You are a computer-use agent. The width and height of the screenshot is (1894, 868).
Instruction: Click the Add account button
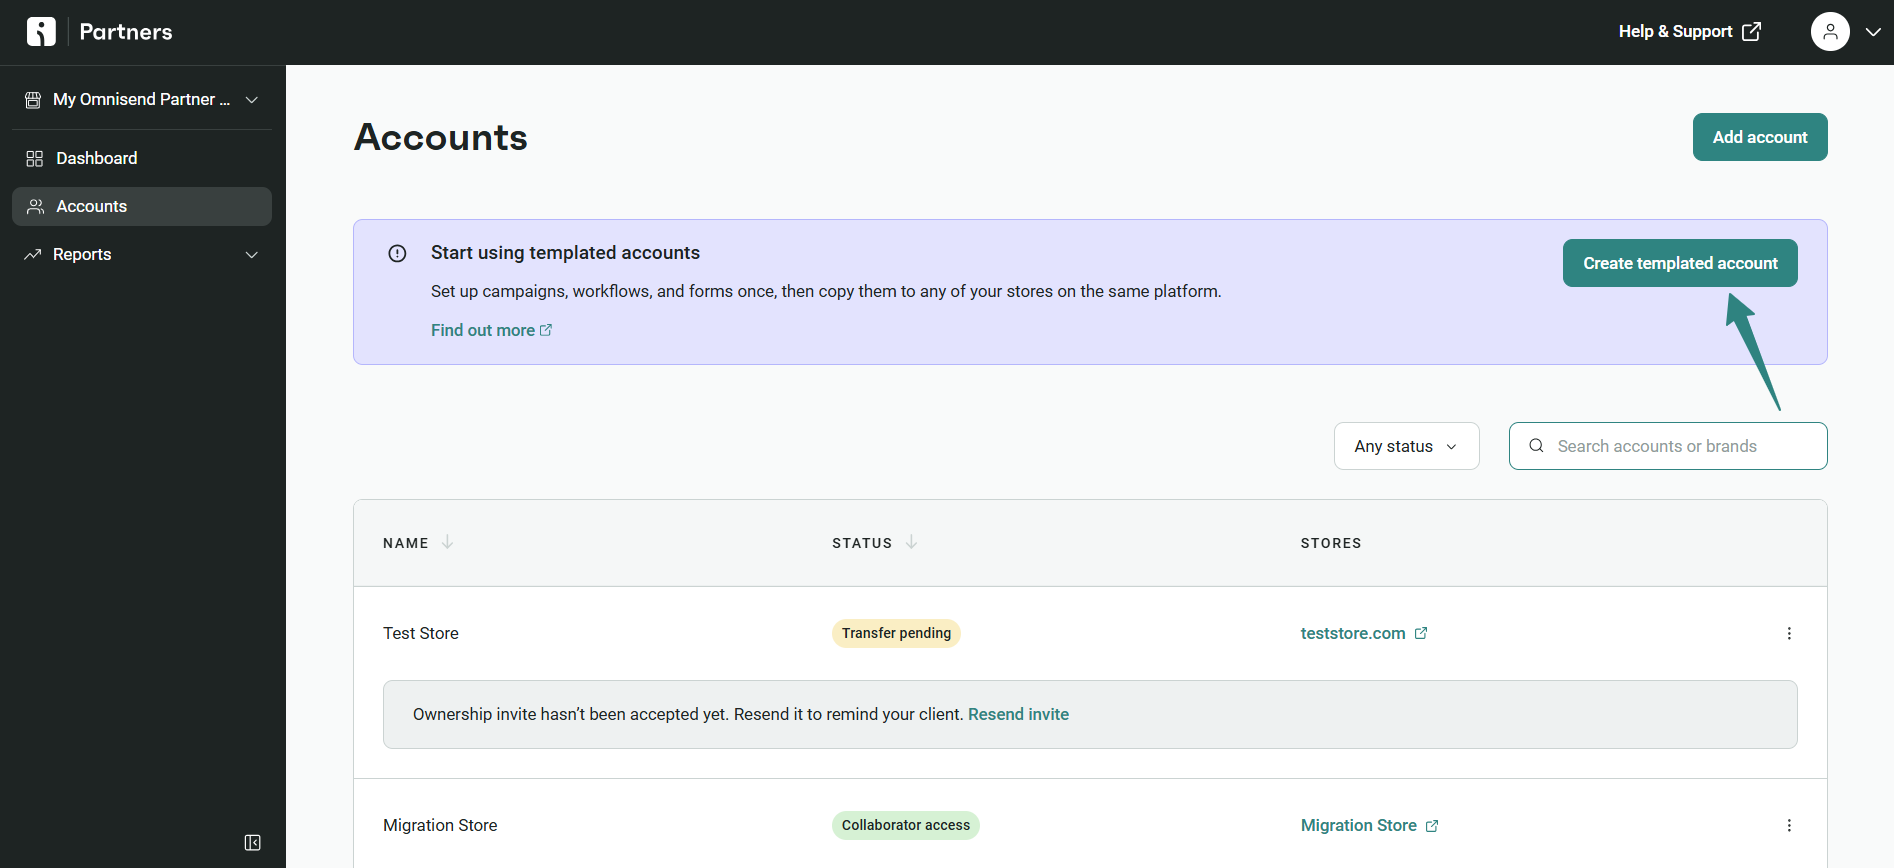[x=1759, y=137]
